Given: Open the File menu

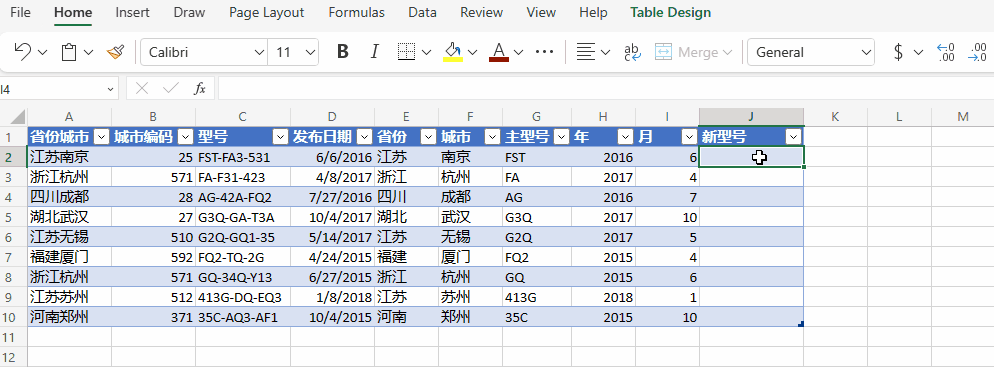Looking at the screenshot, I should pos(20,12).
